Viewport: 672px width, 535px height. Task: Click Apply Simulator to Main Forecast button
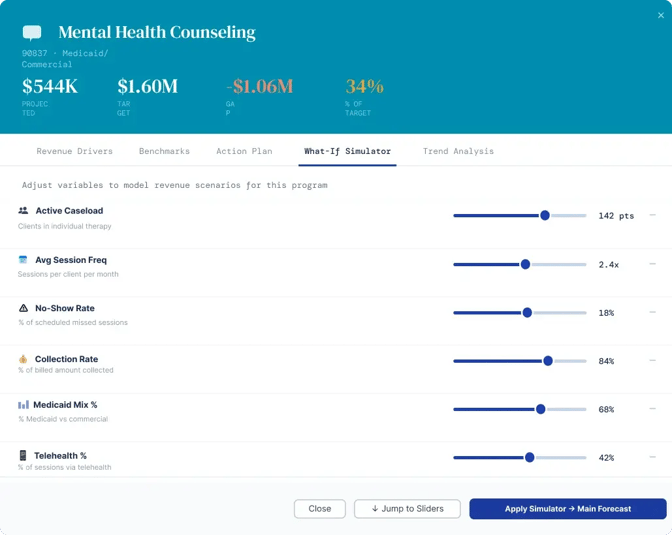pyautogui.click(x=568, y=509)
